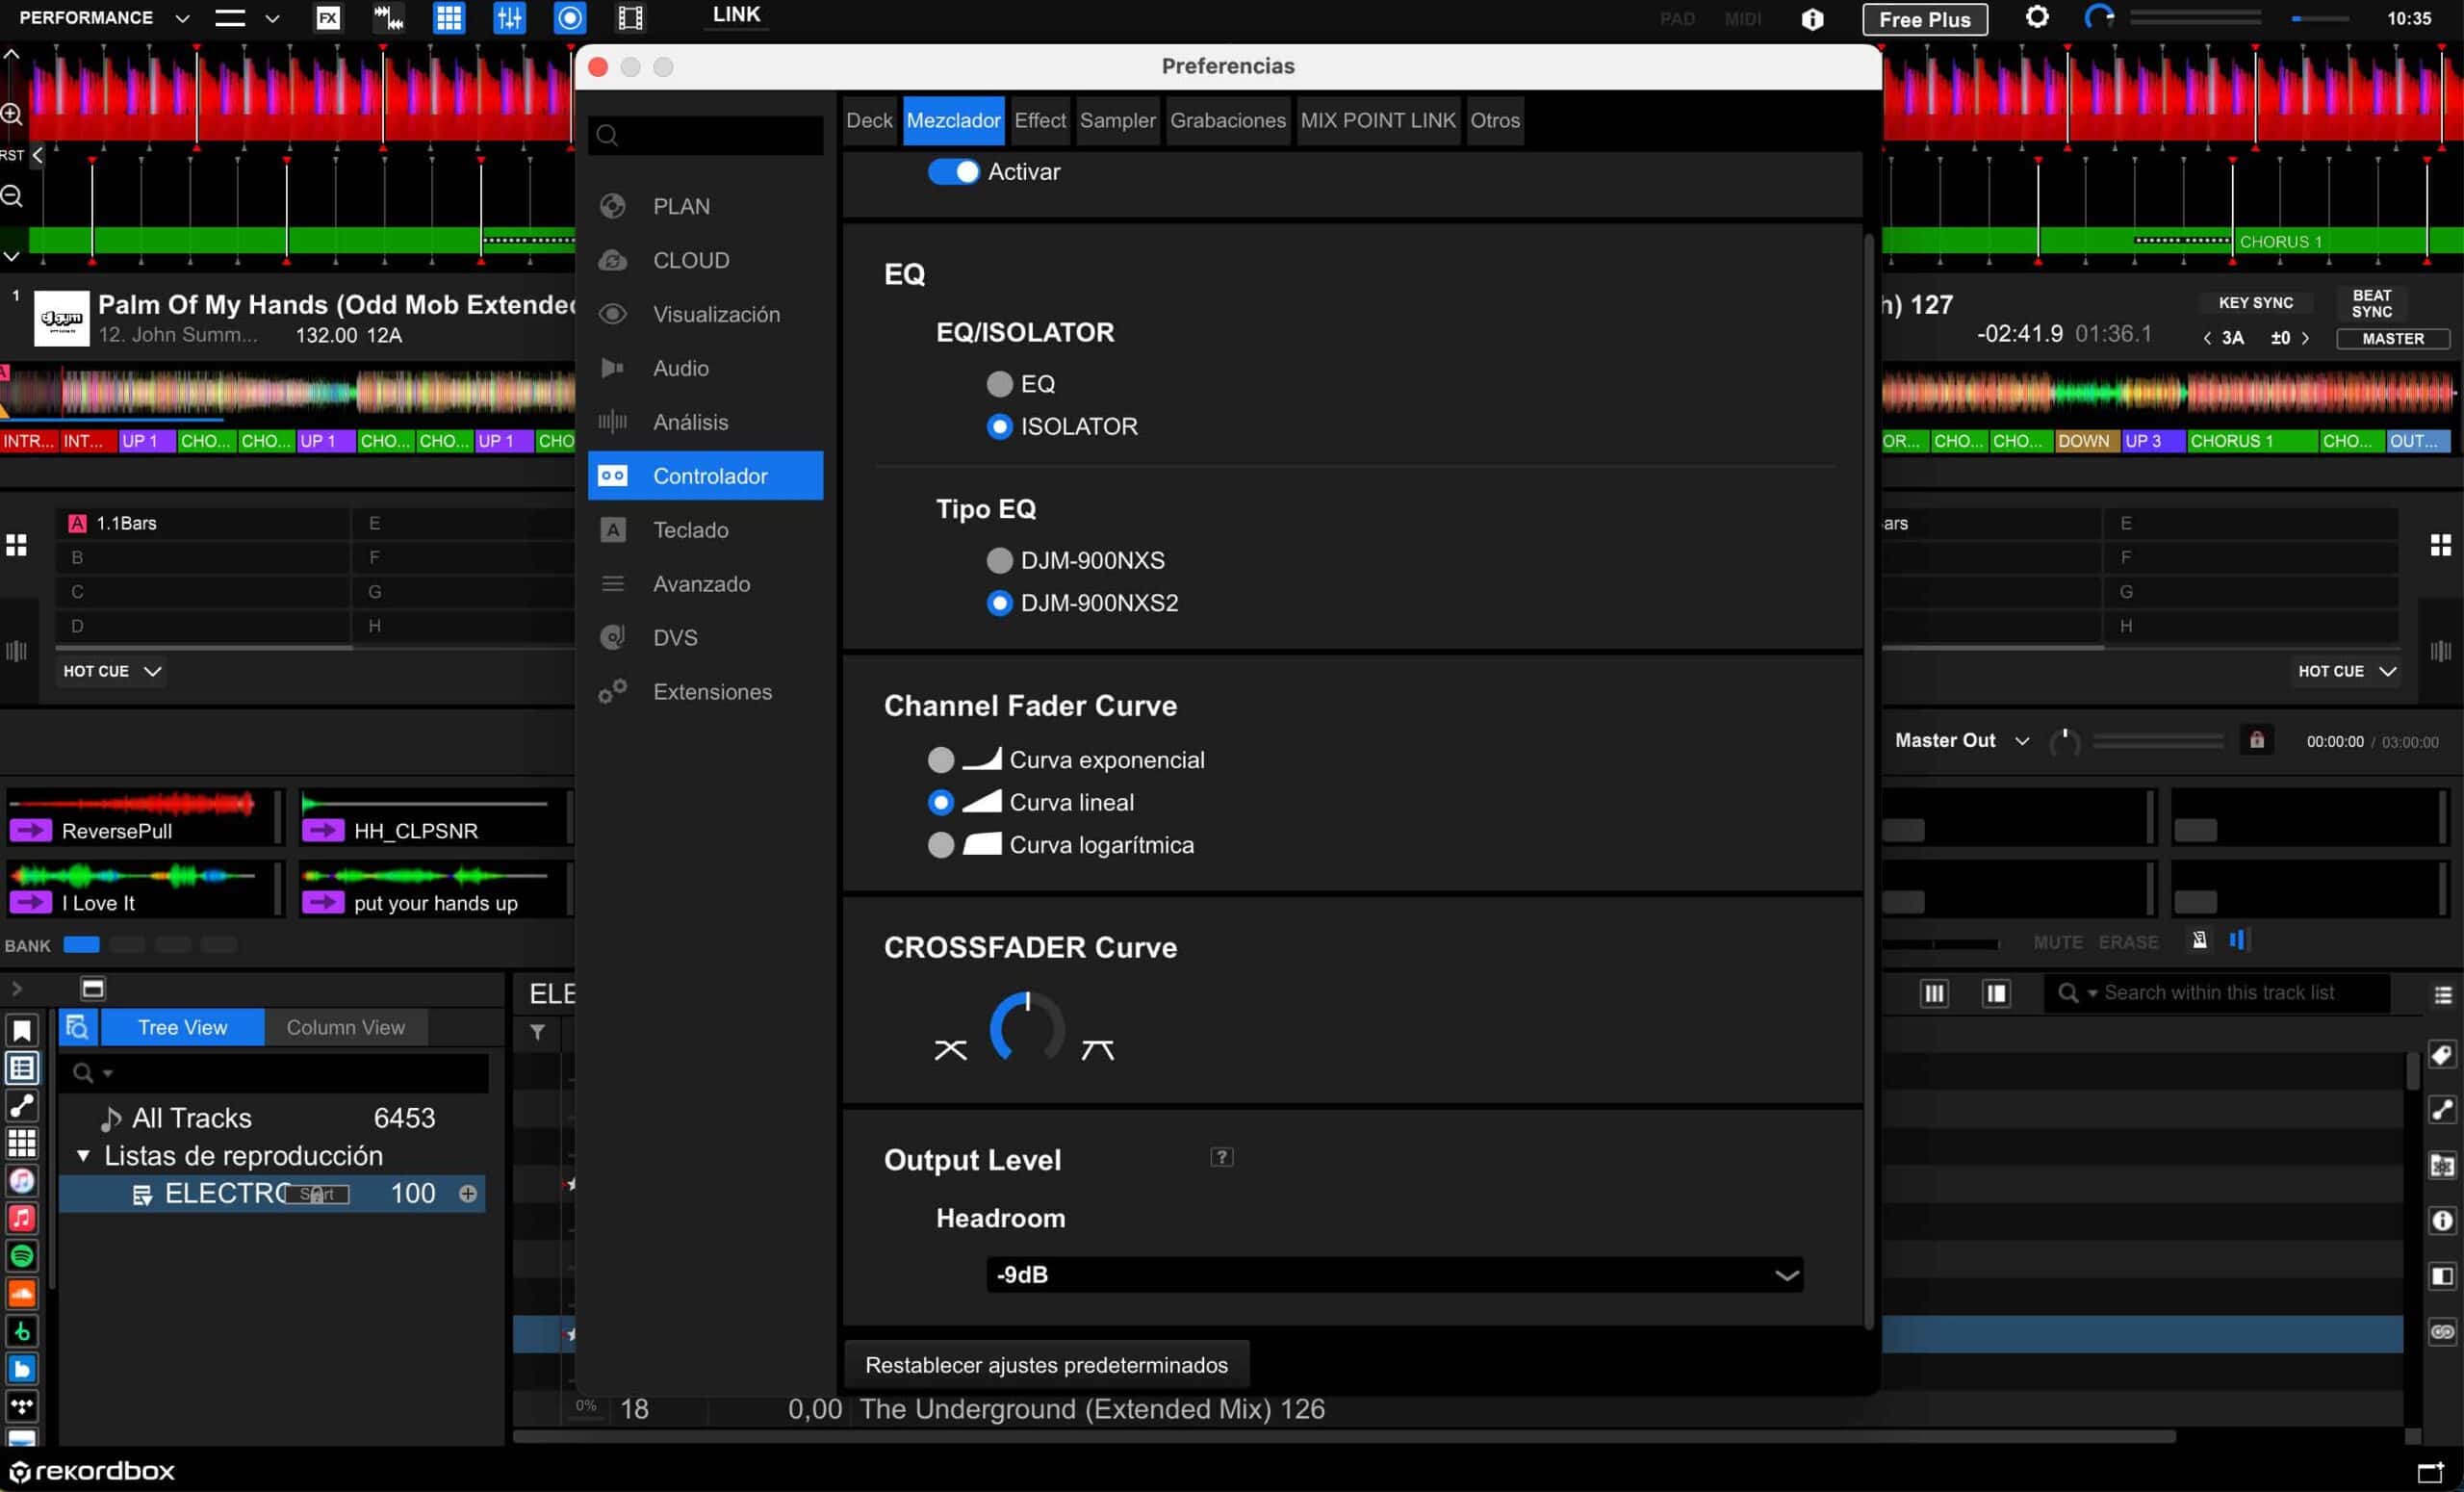The width and height of the screenshot is (2464, 1492).
Task: Toggle the Recording panel icon in top bar
Action: (x=570, y=18)
